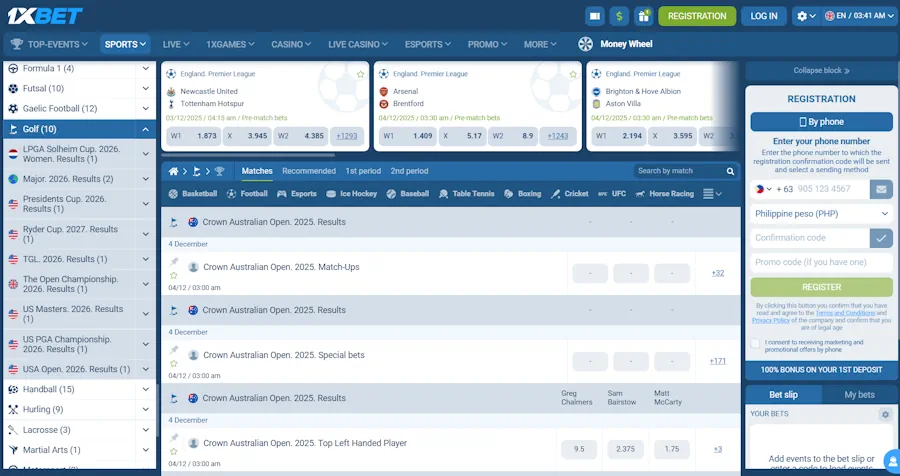Viewport: 900px width, 476px height.
Task: Click the phone number input field
Action: coord(831,189)
